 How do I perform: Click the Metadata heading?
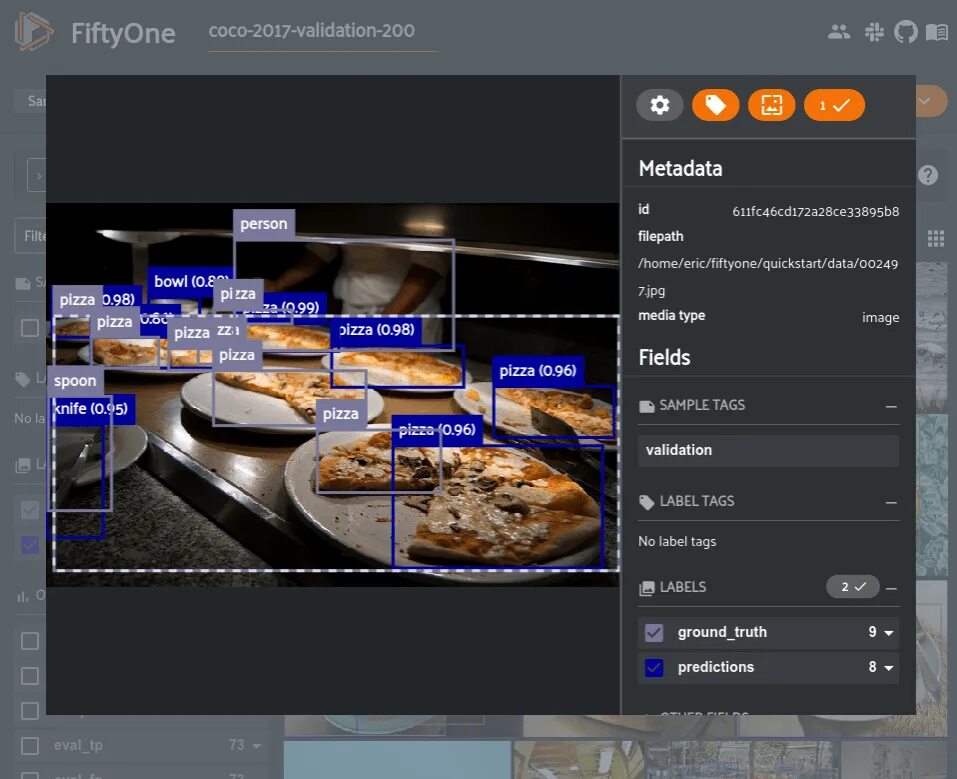(681, 168)
